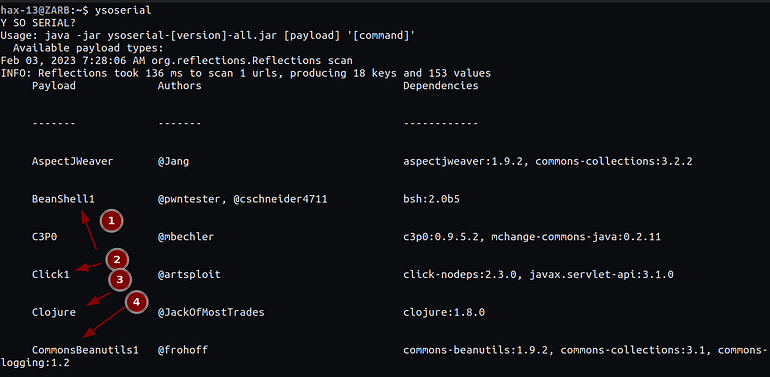
Task: Click the AspectJWeaver payload name
Action: coord(73,162)
